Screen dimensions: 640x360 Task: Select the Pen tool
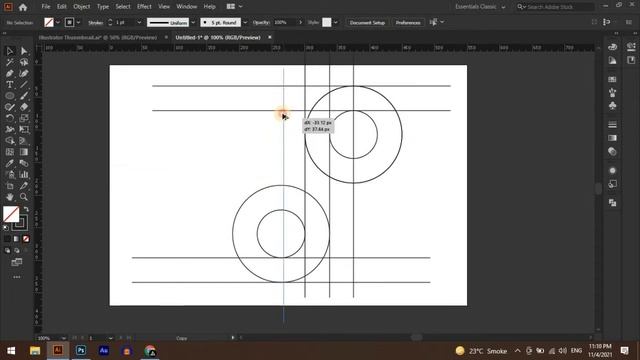tap(10, 73)
